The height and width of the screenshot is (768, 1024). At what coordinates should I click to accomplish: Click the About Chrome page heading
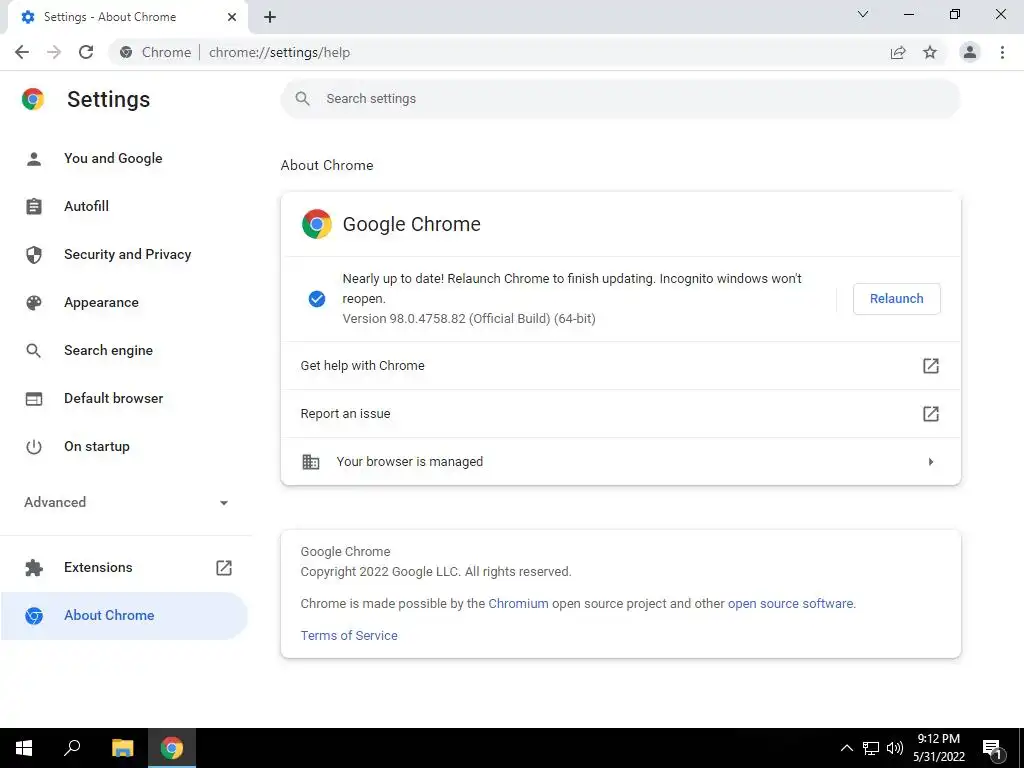pyautogui.click(x=327, y=165)
